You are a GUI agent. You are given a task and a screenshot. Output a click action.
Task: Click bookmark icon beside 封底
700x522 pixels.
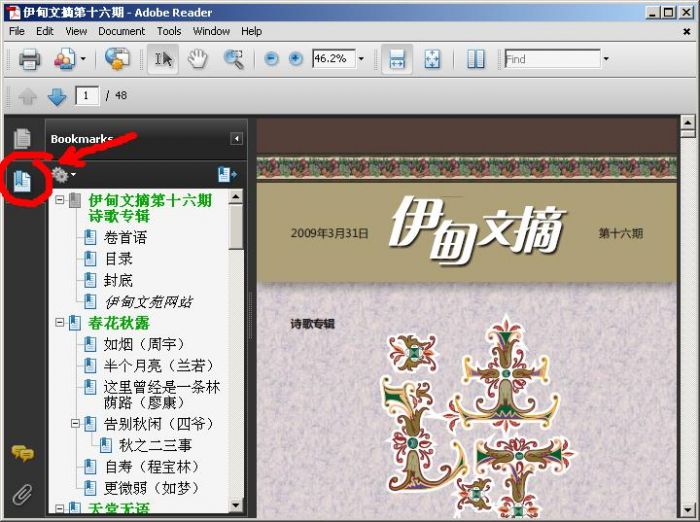click(x=90, y=280)
